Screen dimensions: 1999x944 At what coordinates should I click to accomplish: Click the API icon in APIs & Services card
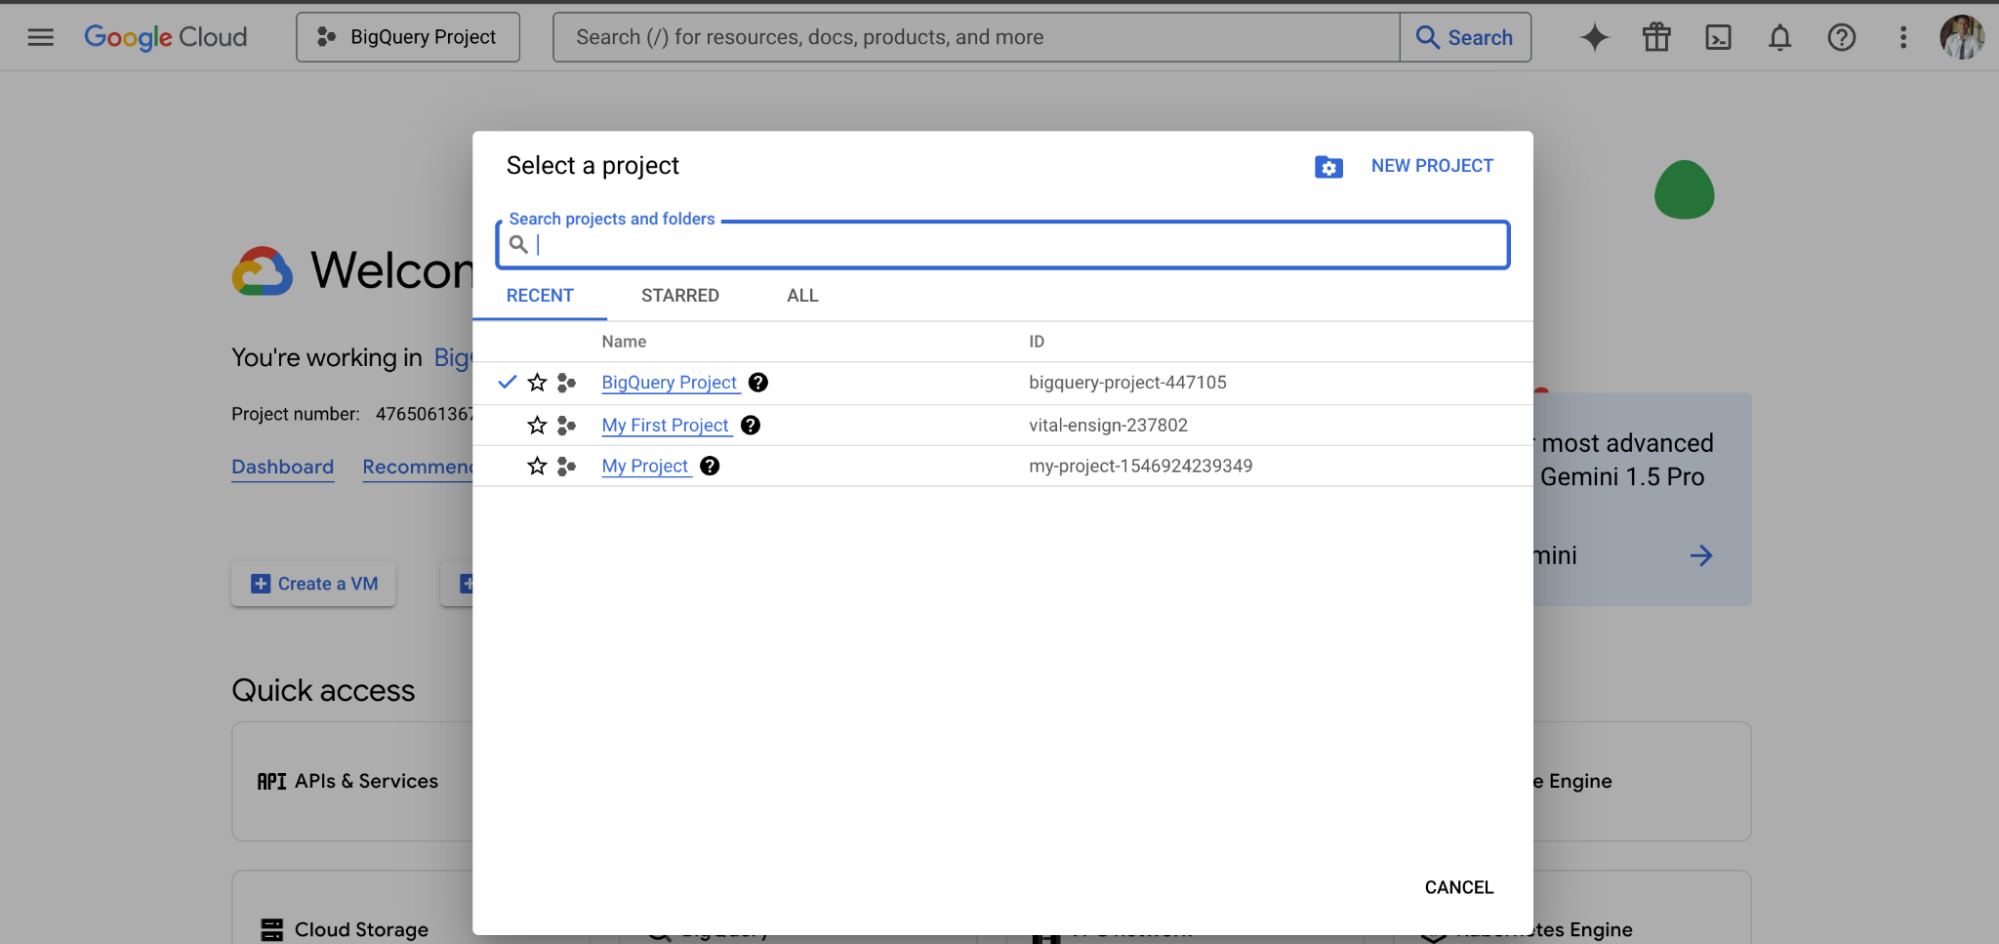272,782
